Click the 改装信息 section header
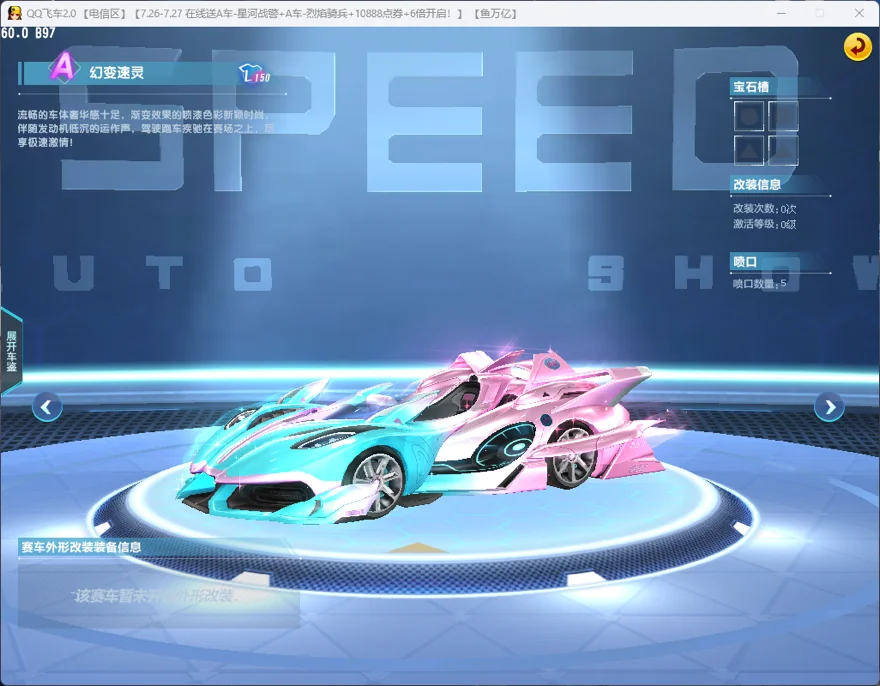The width and height of the screenshot is (880, 686). coord(757,184)
